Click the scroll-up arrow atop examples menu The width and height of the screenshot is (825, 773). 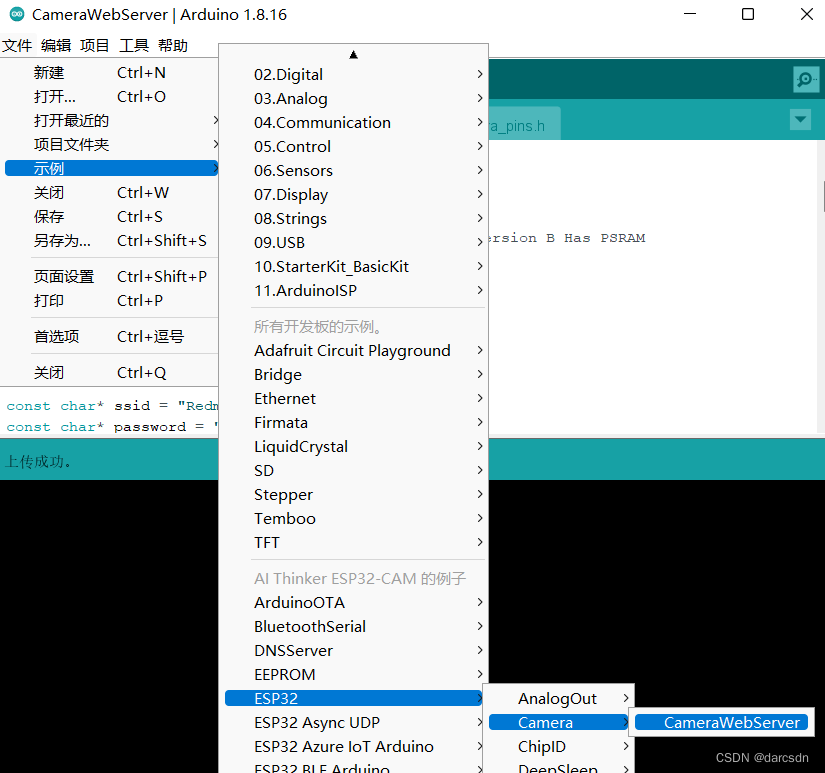click(x=354, y=55)
